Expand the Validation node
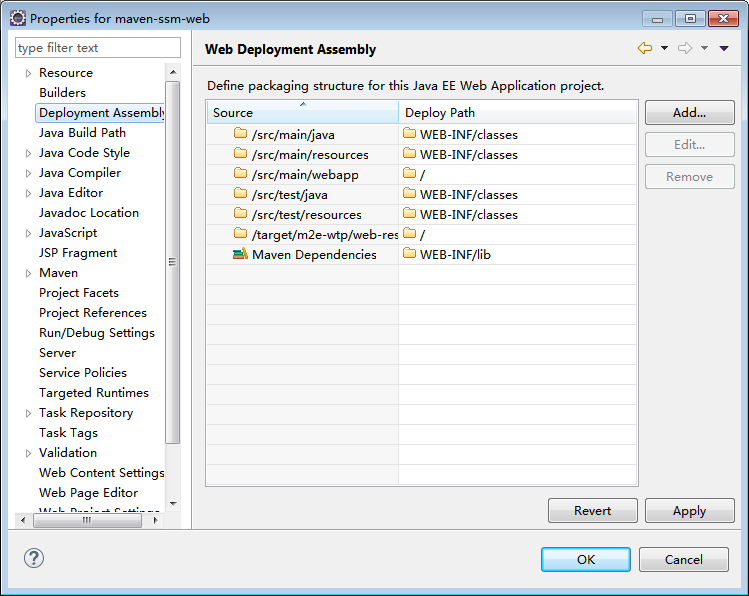This screenshot has width=749, height=596. (28, 453)
